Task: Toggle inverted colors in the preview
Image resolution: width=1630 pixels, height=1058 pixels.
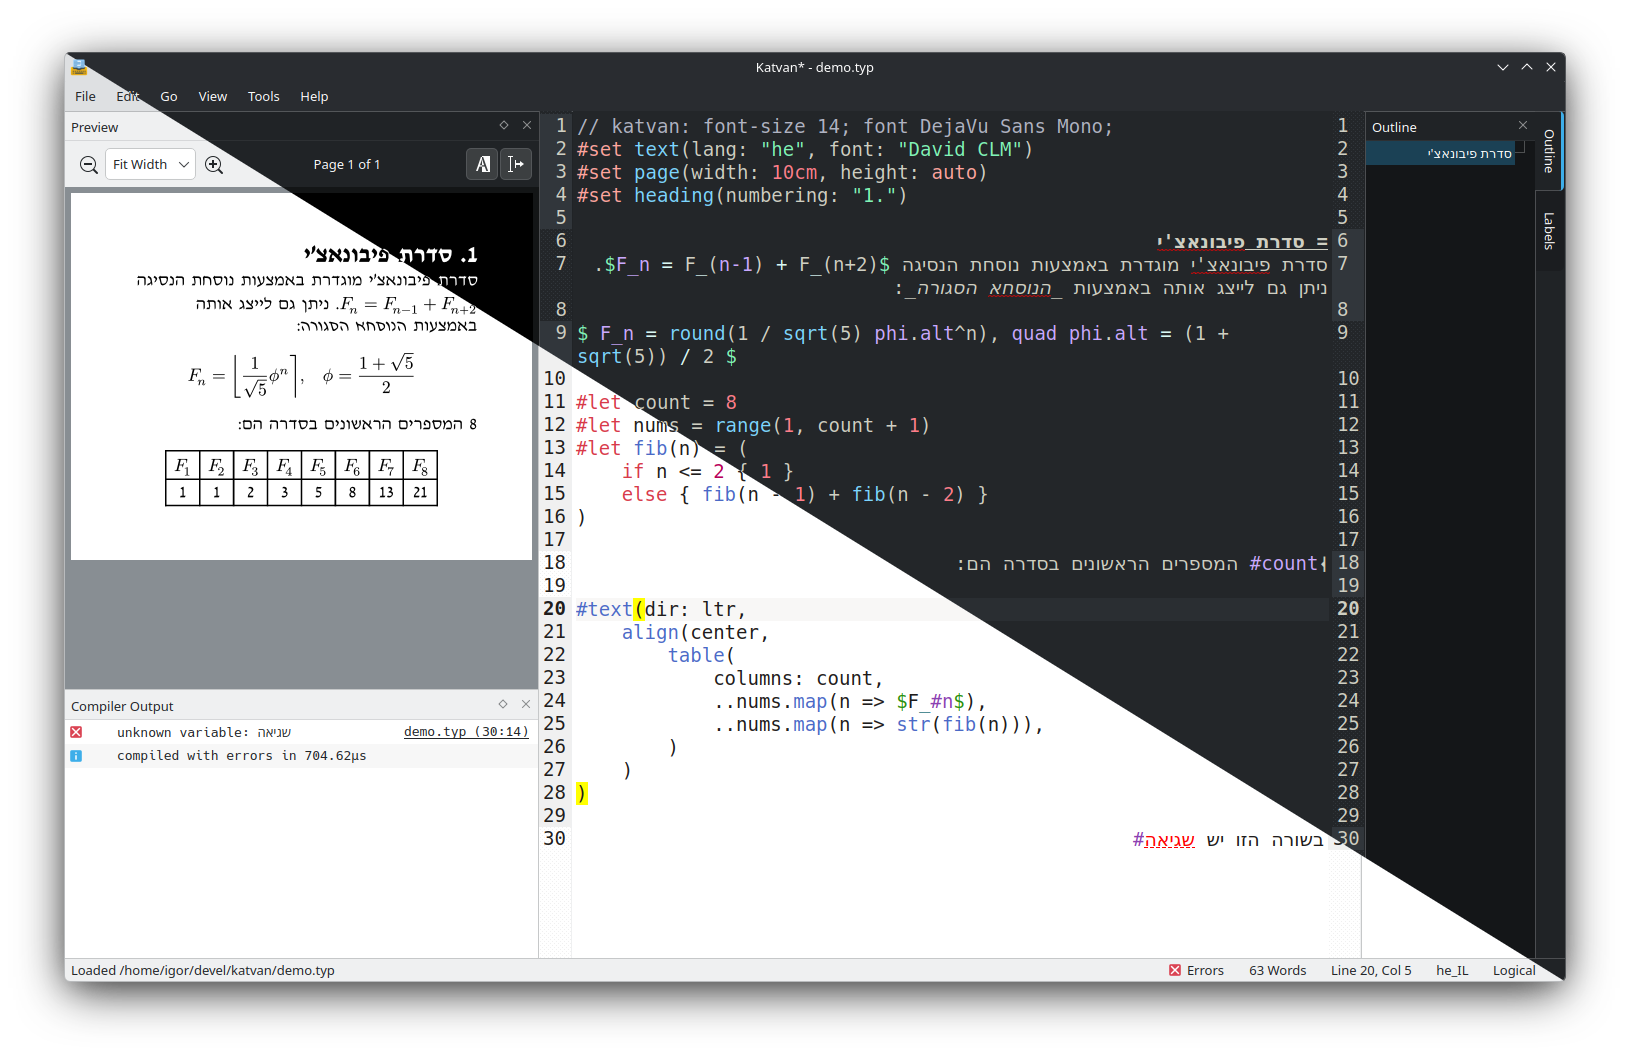Action: coord(482,164)
